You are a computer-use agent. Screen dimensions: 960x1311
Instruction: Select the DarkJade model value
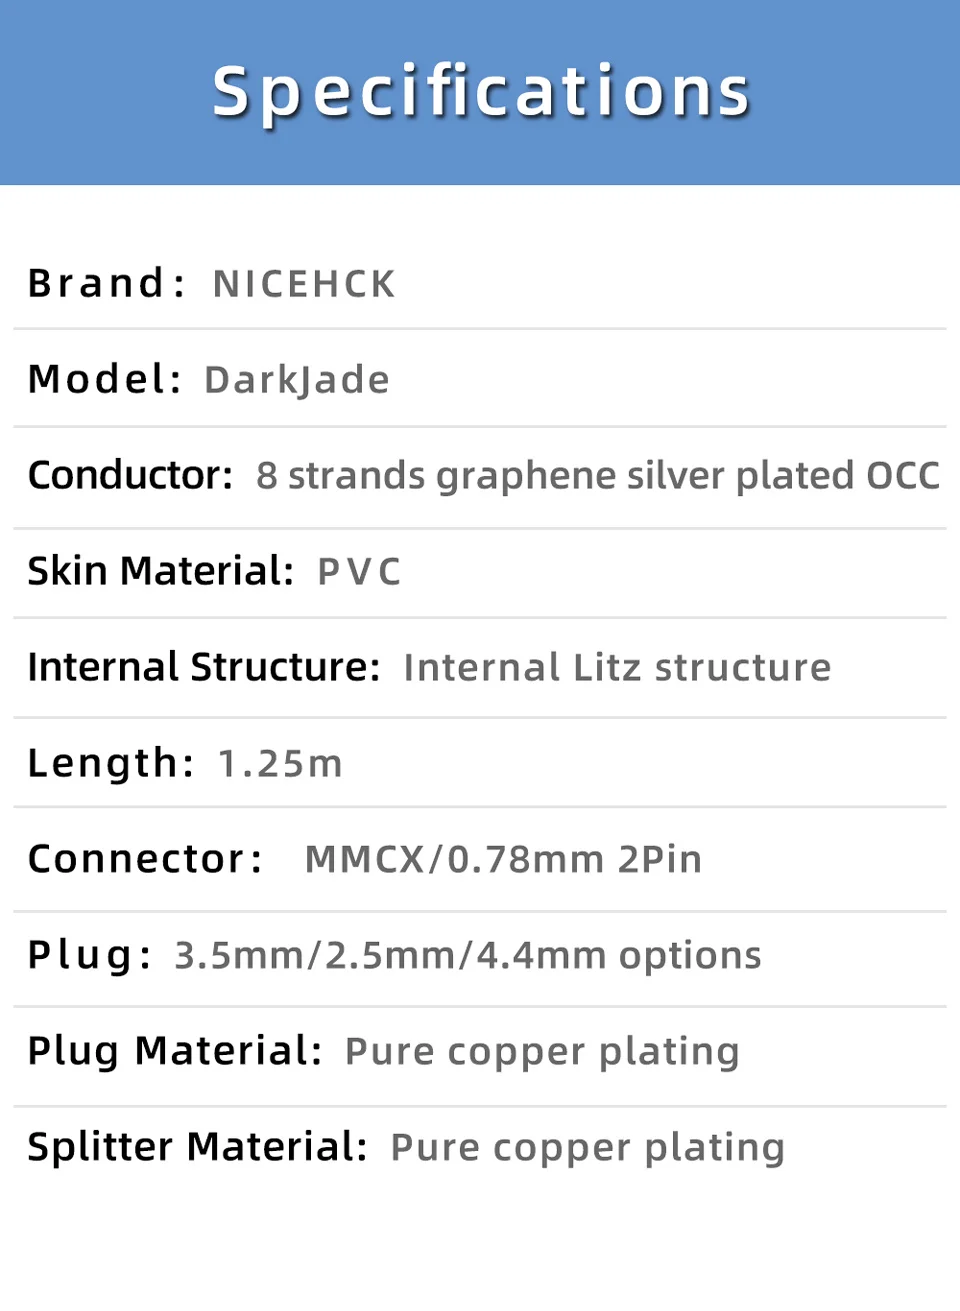[x=297, y=380]
